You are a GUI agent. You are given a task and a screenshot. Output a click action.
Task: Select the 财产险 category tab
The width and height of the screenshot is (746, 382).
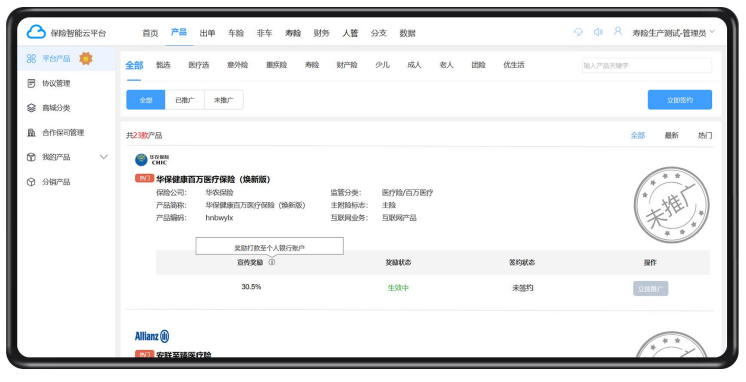click(347, 65)
